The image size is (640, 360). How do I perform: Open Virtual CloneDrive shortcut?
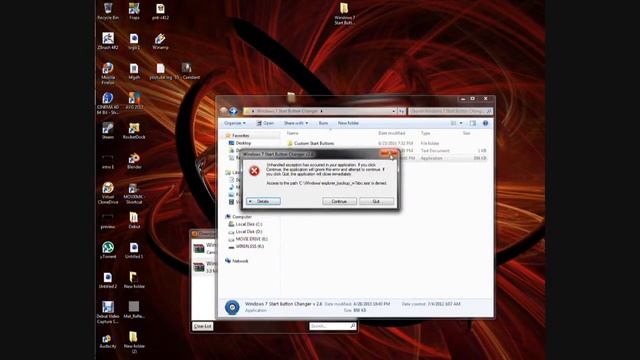click(108, 193)
